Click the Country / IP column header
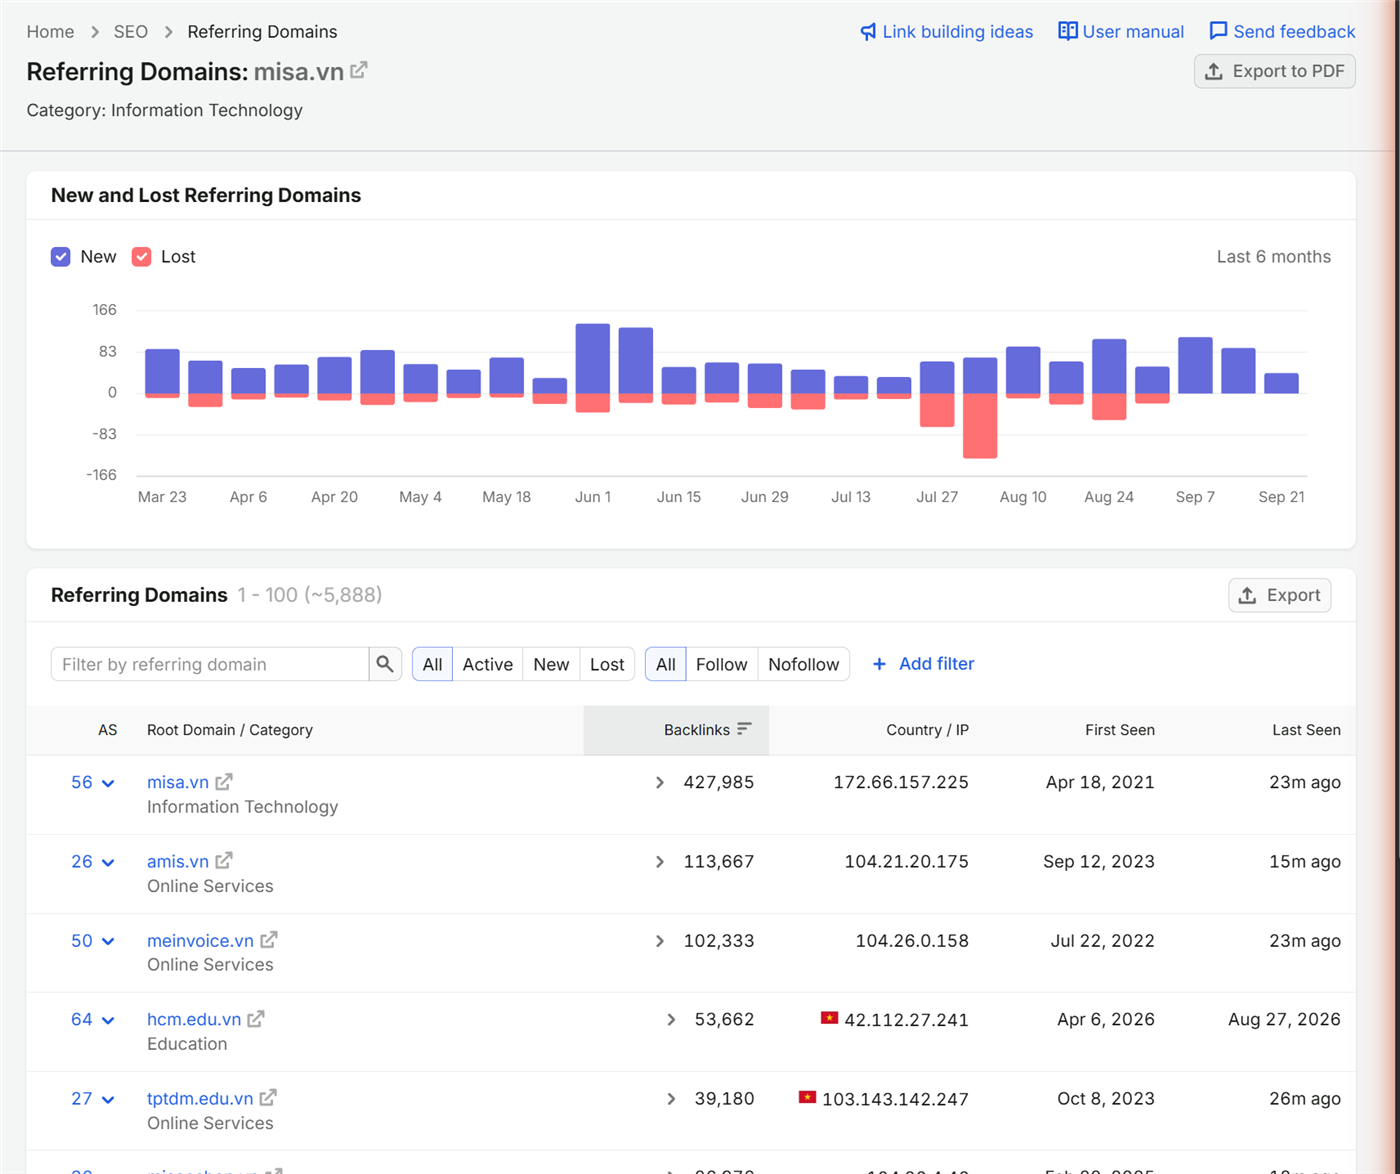Screen dimensions: 1400x1174 point(927,730)
